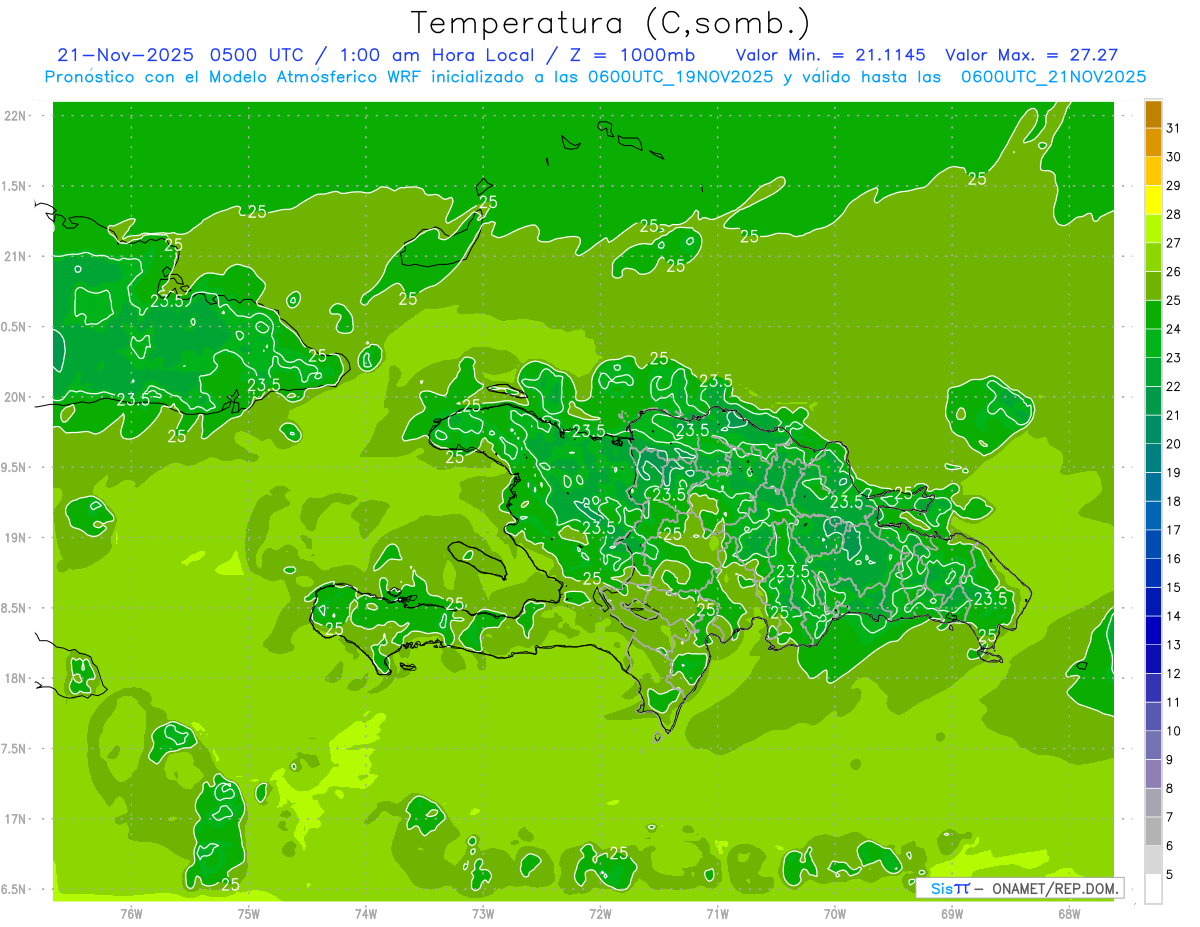This screenshot has height=927, width=1200.
Task: Pick the color scale swatch between 9 and 10
Action: click(1153, 745)
